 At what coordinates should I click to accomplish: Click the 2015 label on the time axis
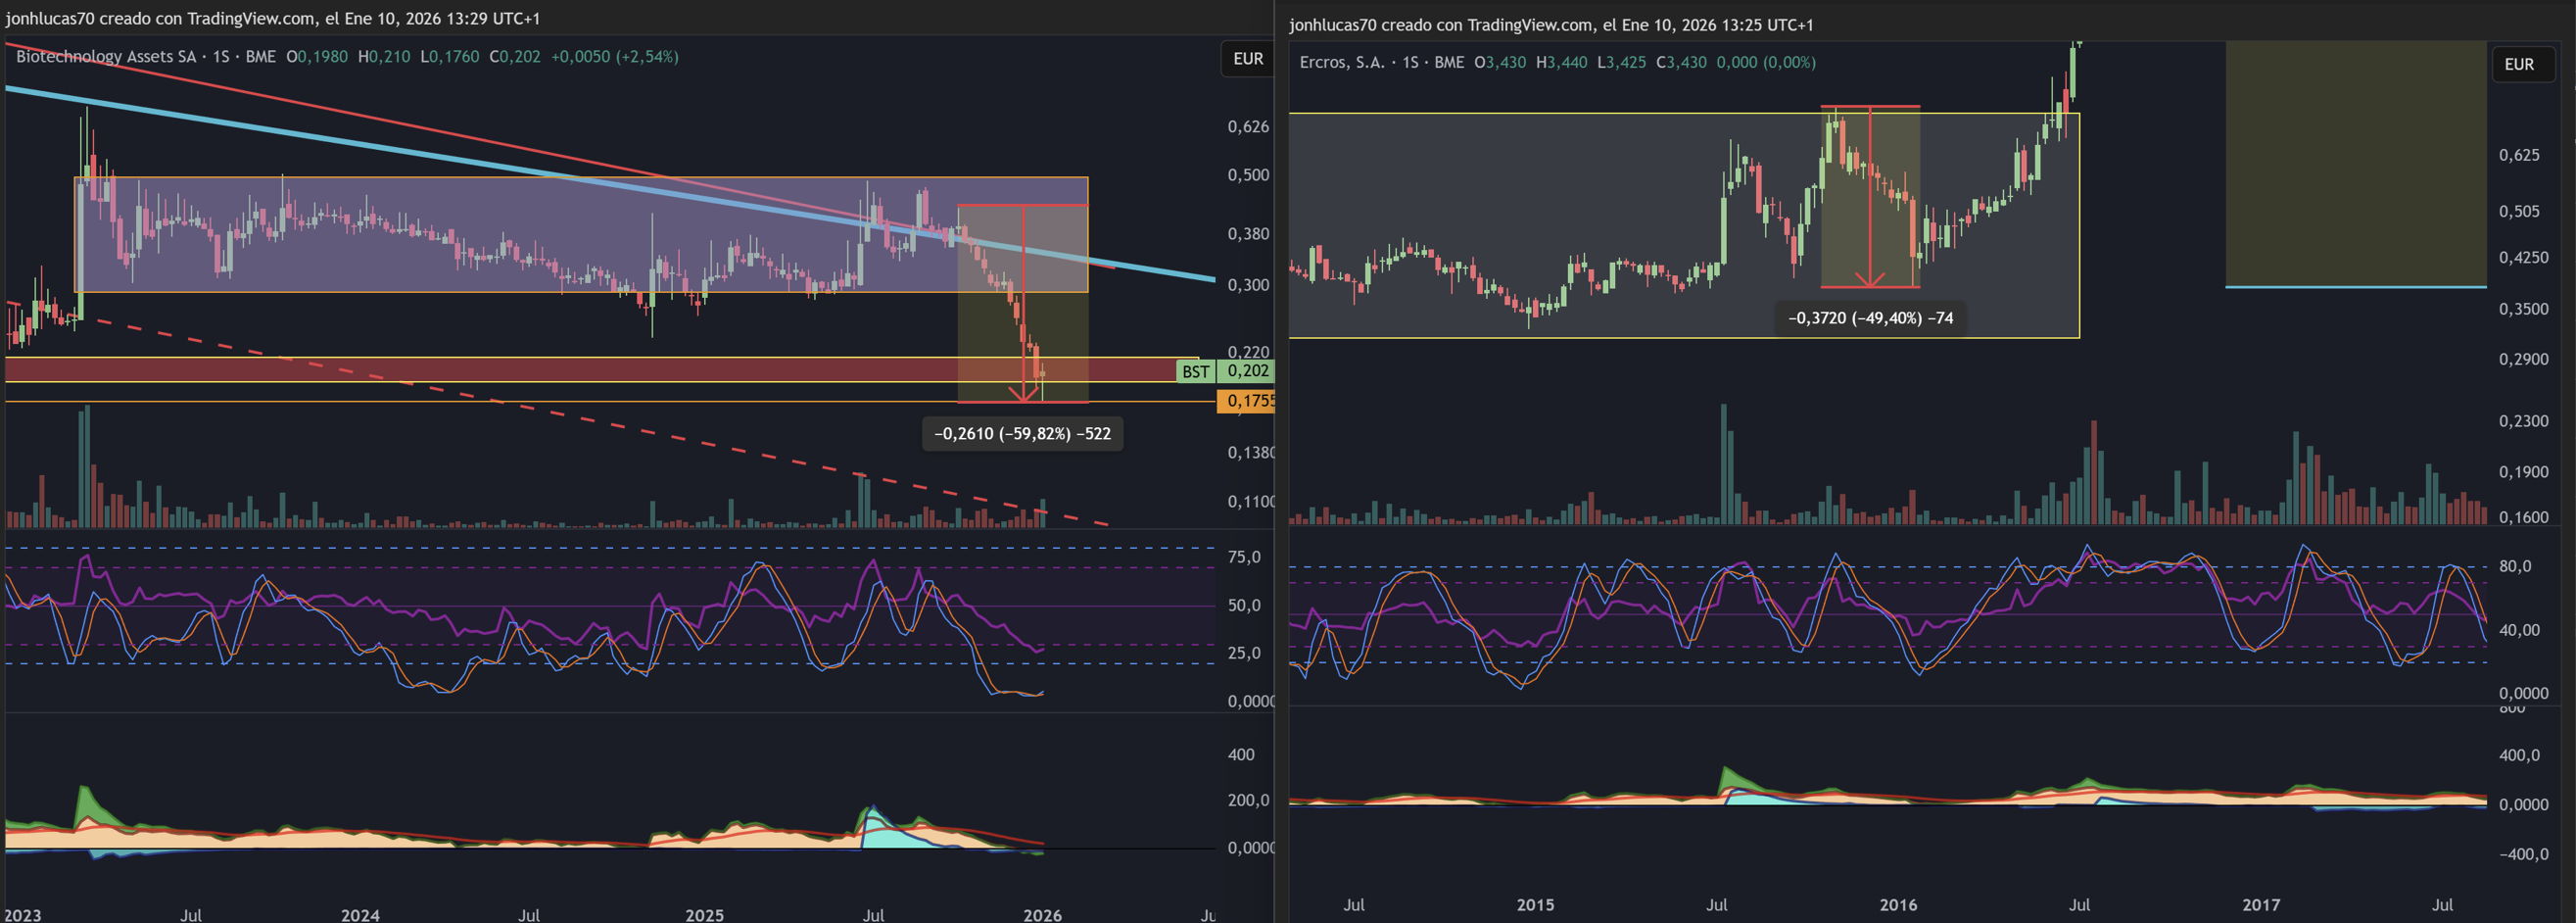point(1535,904)
